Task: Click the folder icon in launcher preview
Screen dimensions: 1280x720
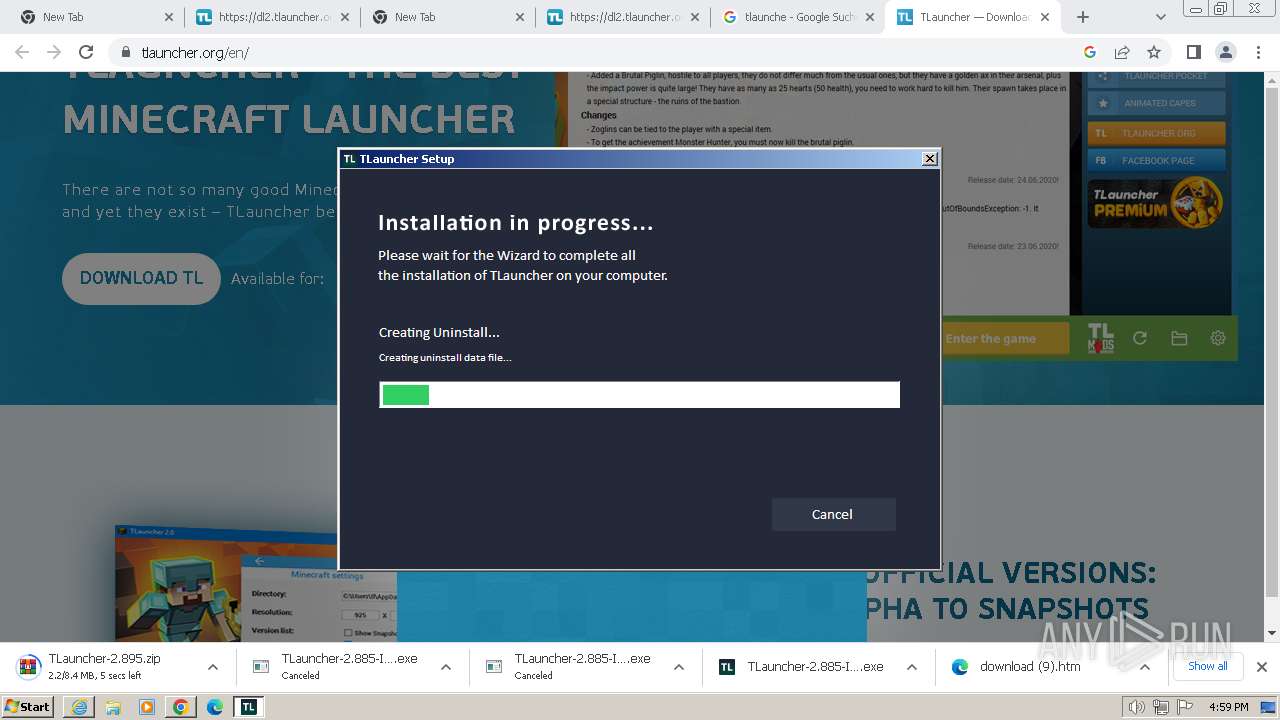Action: pyautogui.click(x=1179, y=338)
